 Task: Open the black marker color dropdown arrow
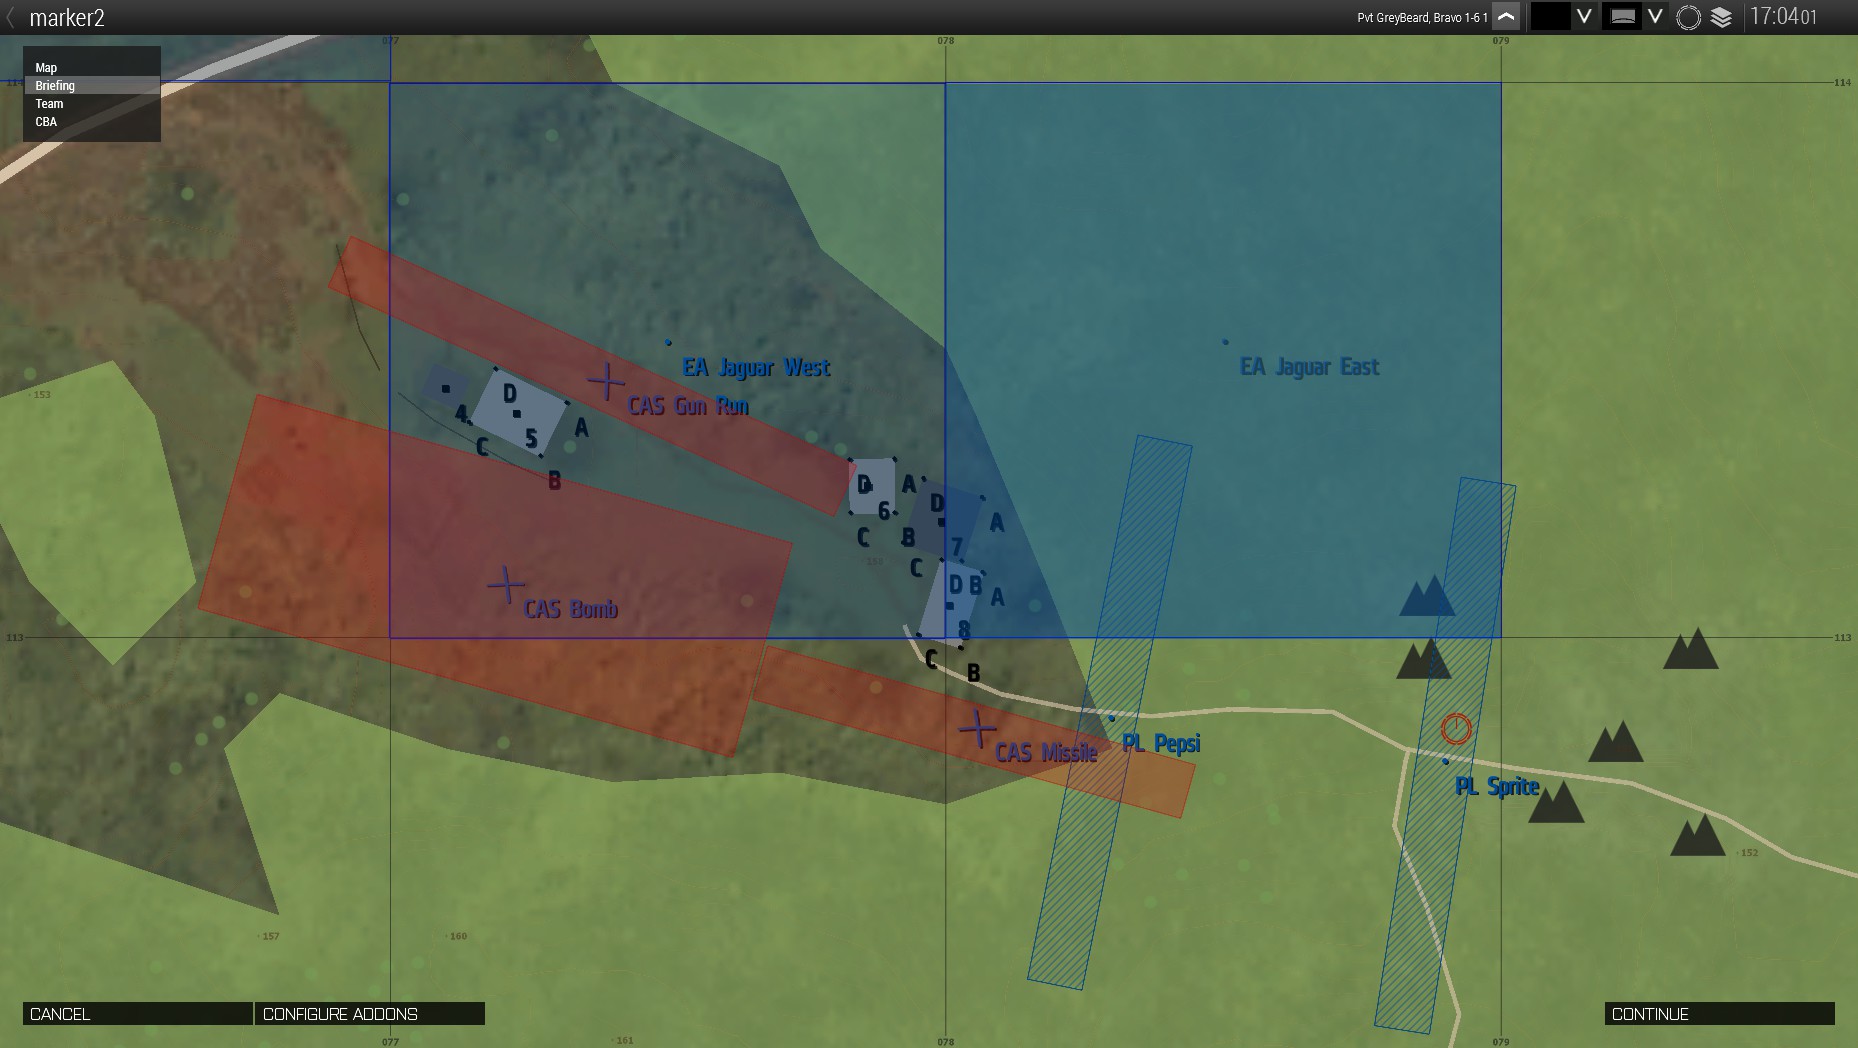tap(1584, 16)
